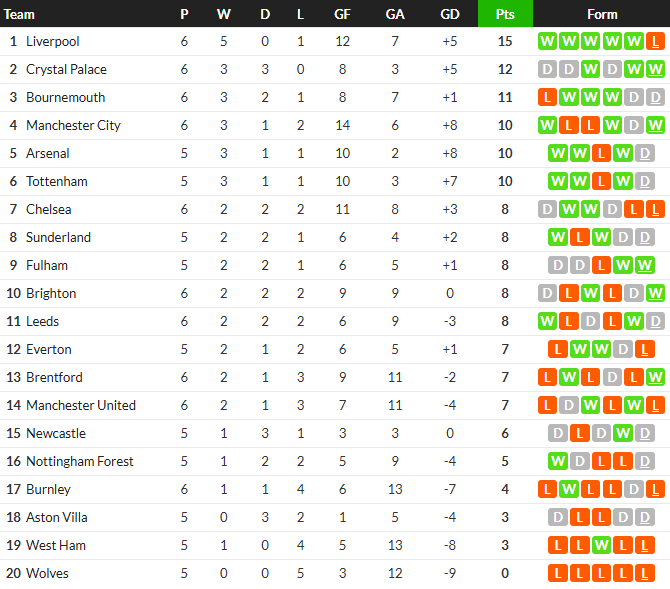Click West Ham's W form badge
The image size is (670, 589).
click(x=601, y=546)
